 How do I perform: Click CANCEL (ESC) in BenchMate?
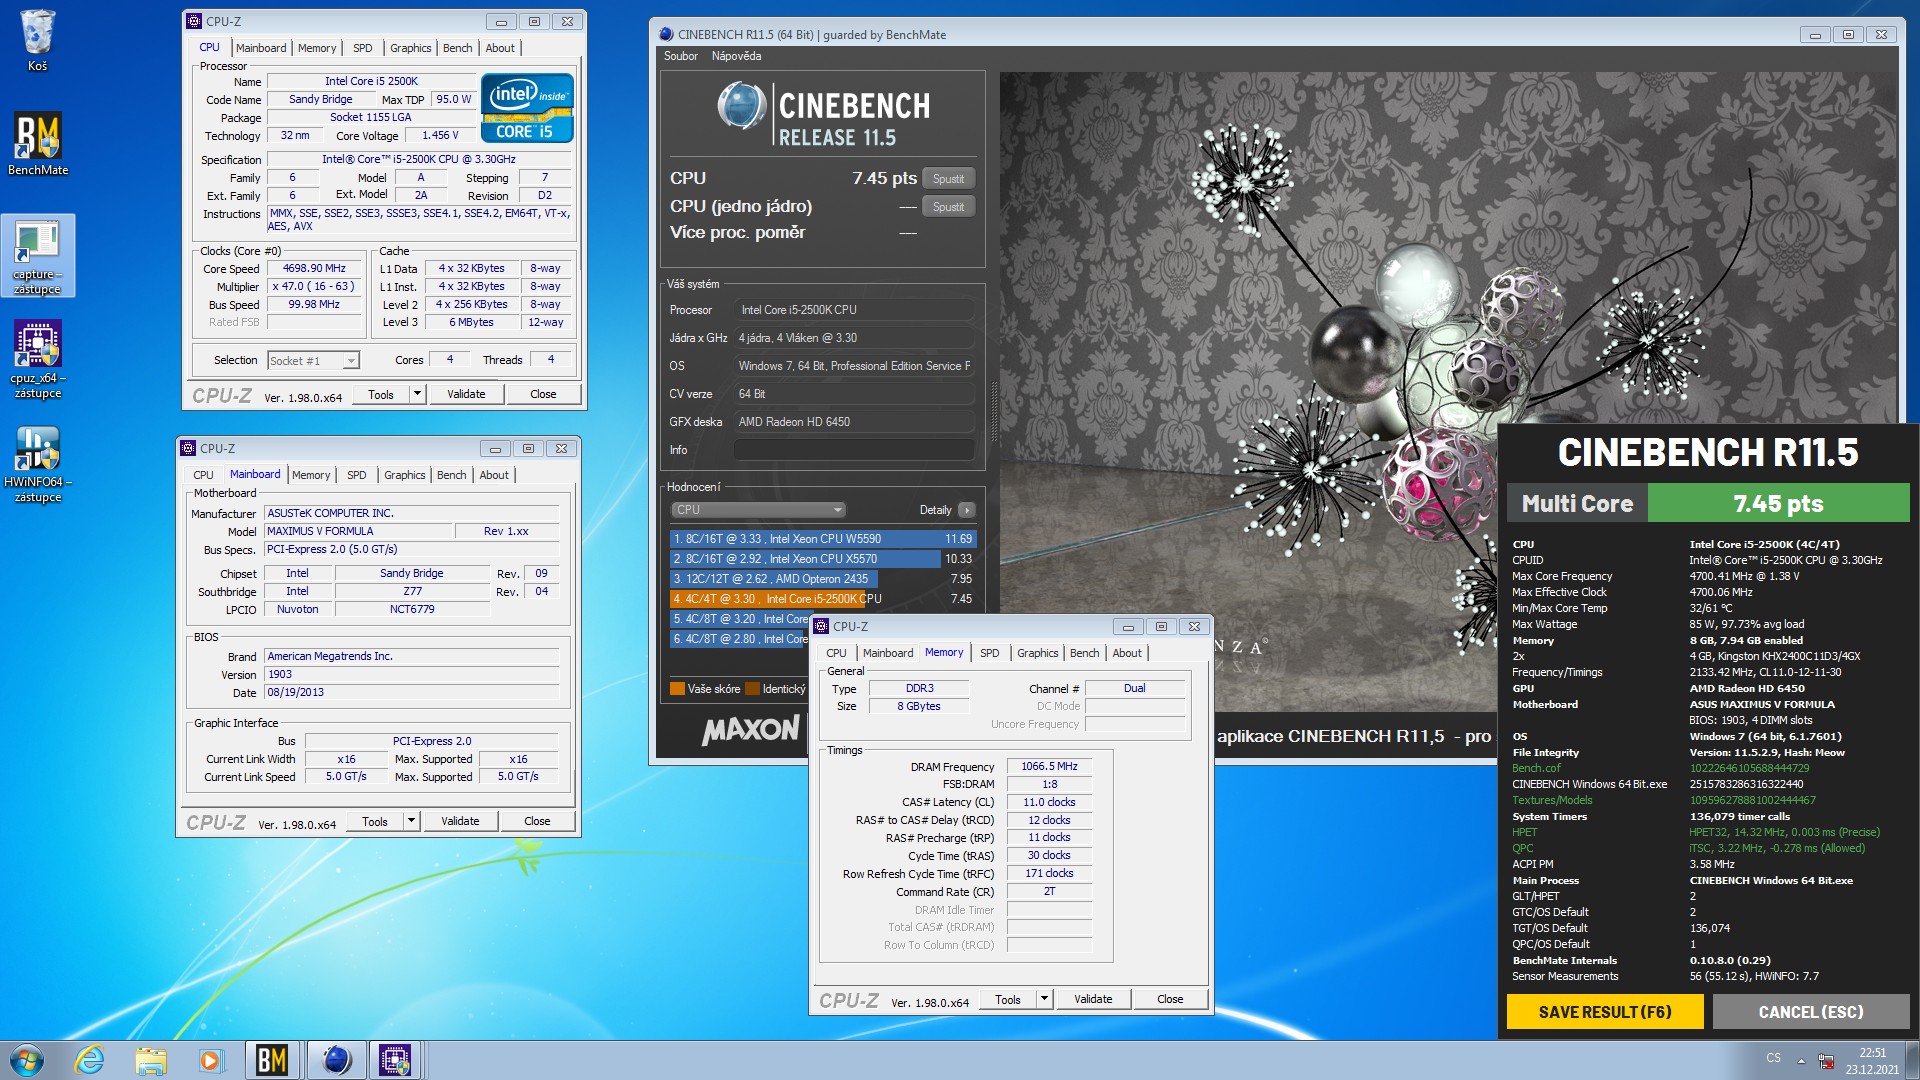1811,1012
